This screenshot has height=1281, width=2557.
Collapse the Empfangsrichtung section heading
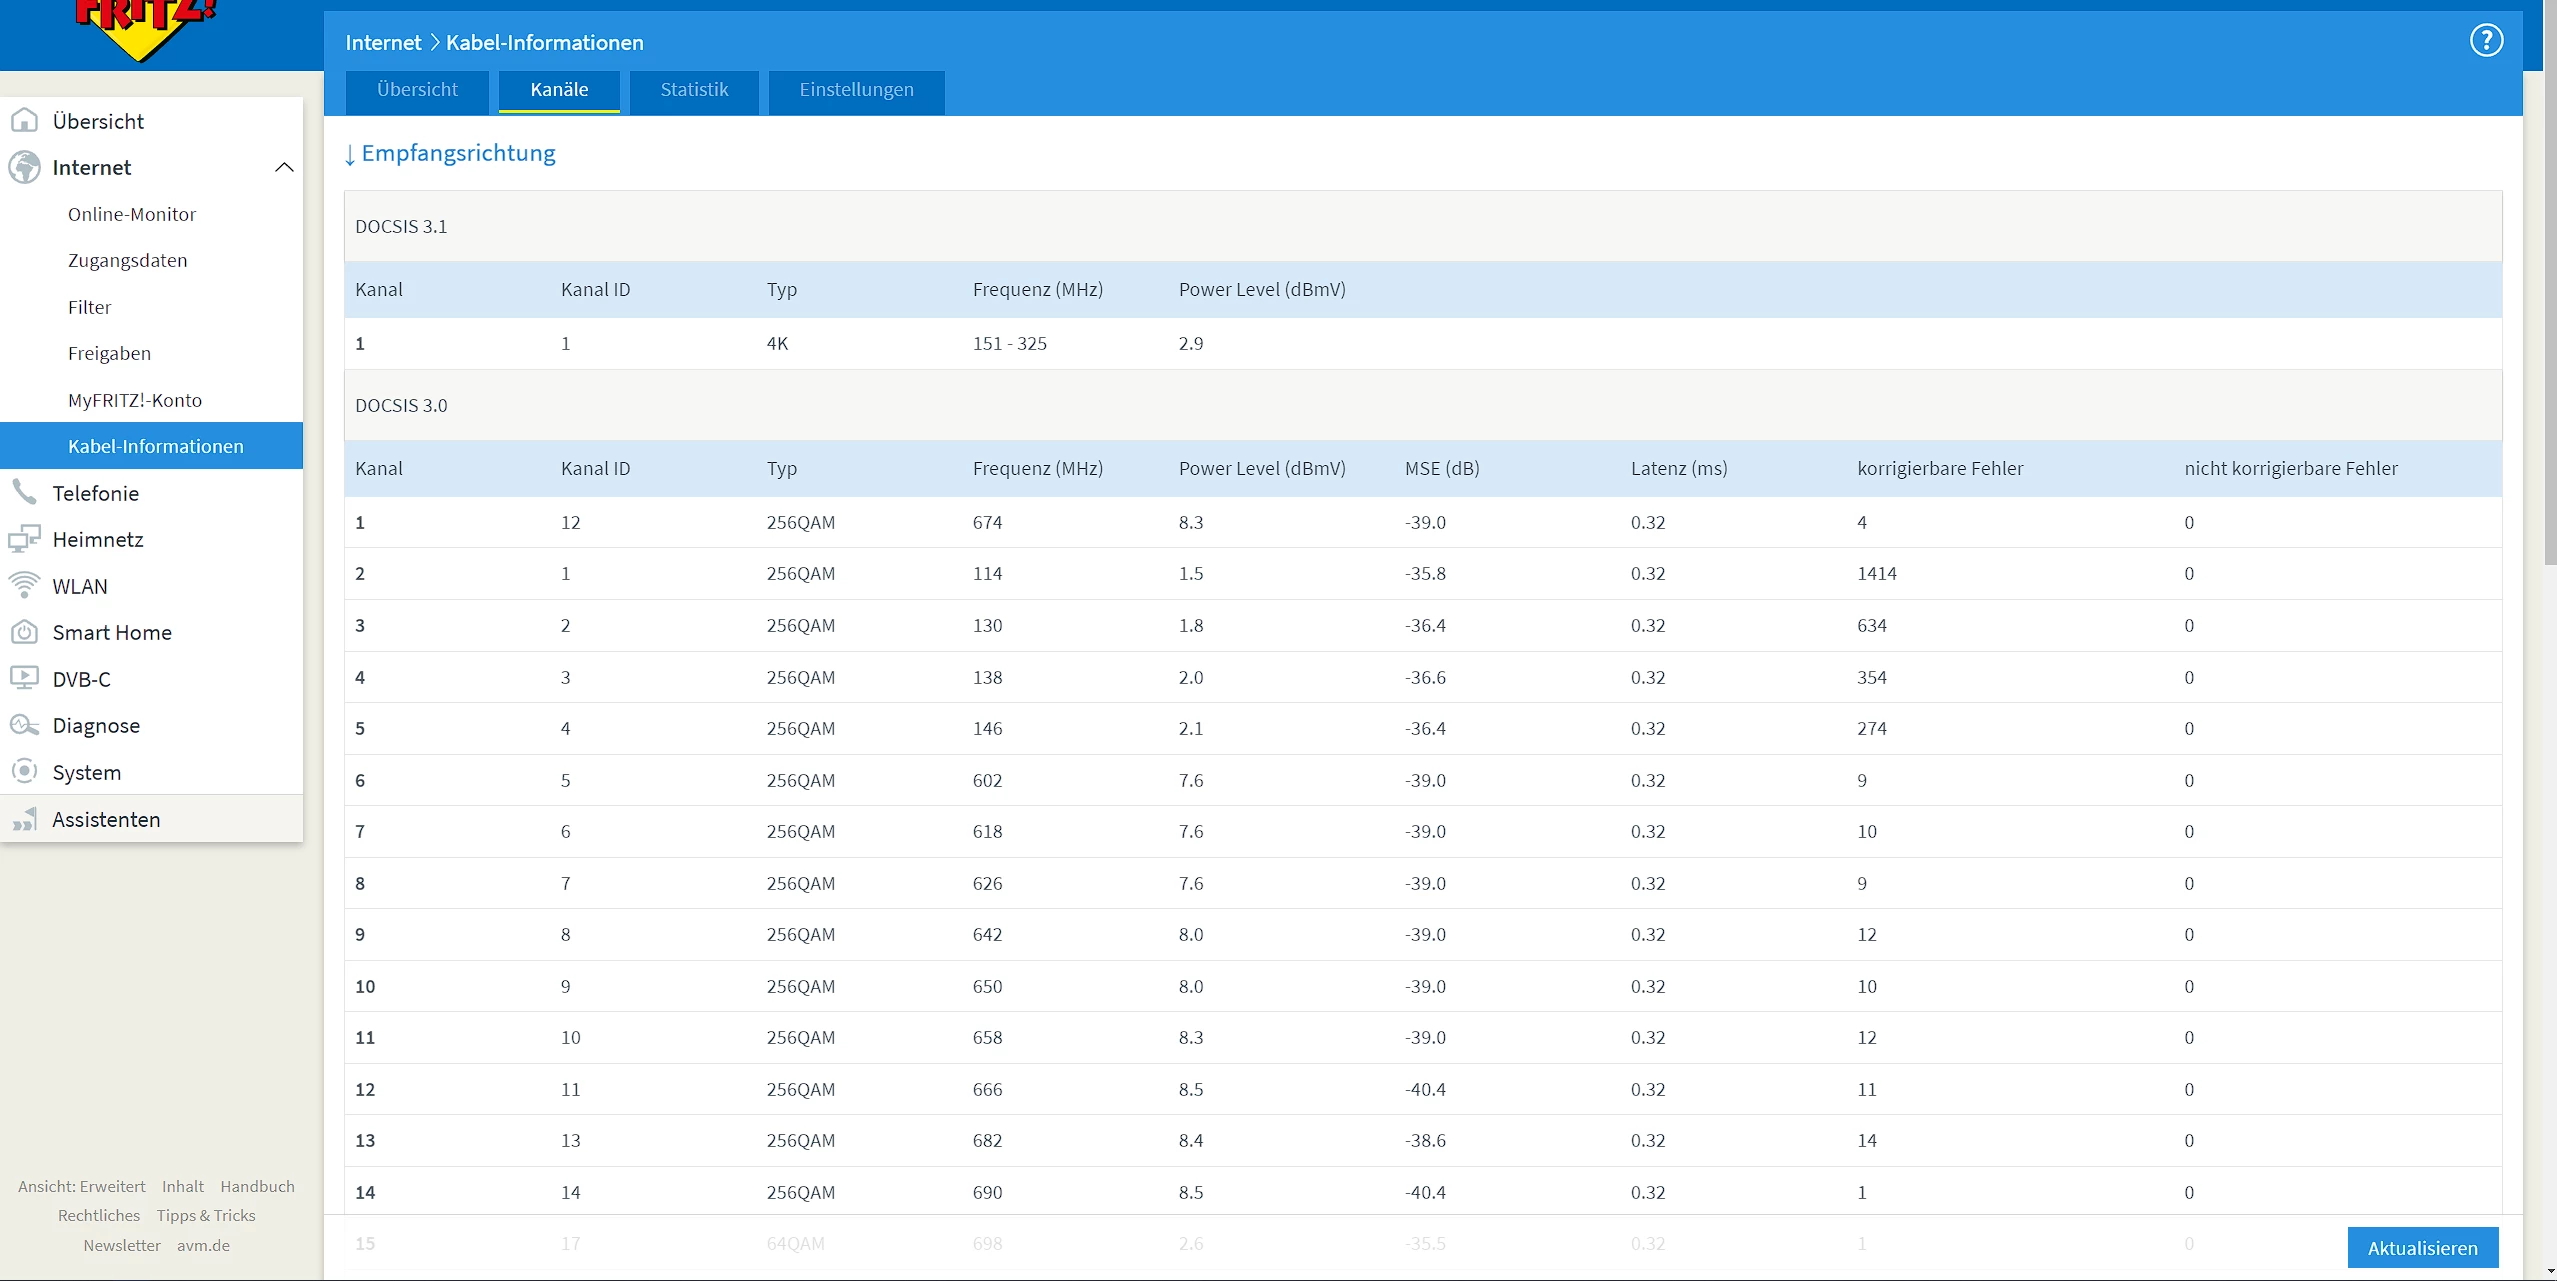coord(450,153)
